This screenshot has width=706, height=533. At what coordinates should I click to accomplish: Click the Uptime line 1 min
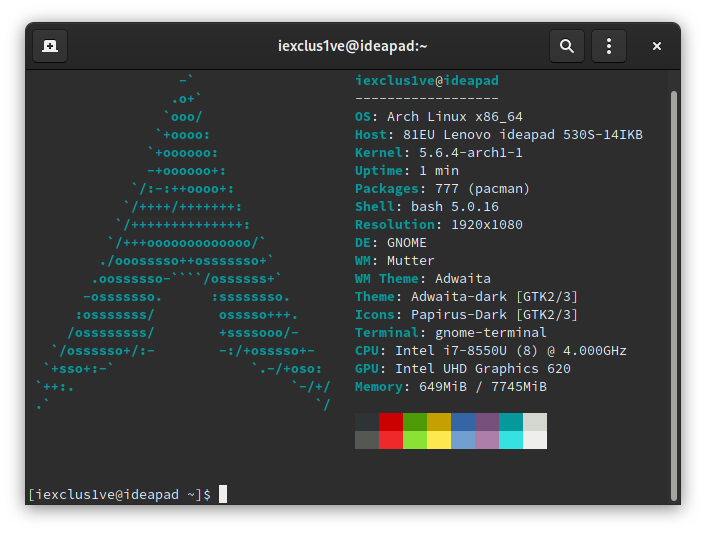[x=407, y=171]
